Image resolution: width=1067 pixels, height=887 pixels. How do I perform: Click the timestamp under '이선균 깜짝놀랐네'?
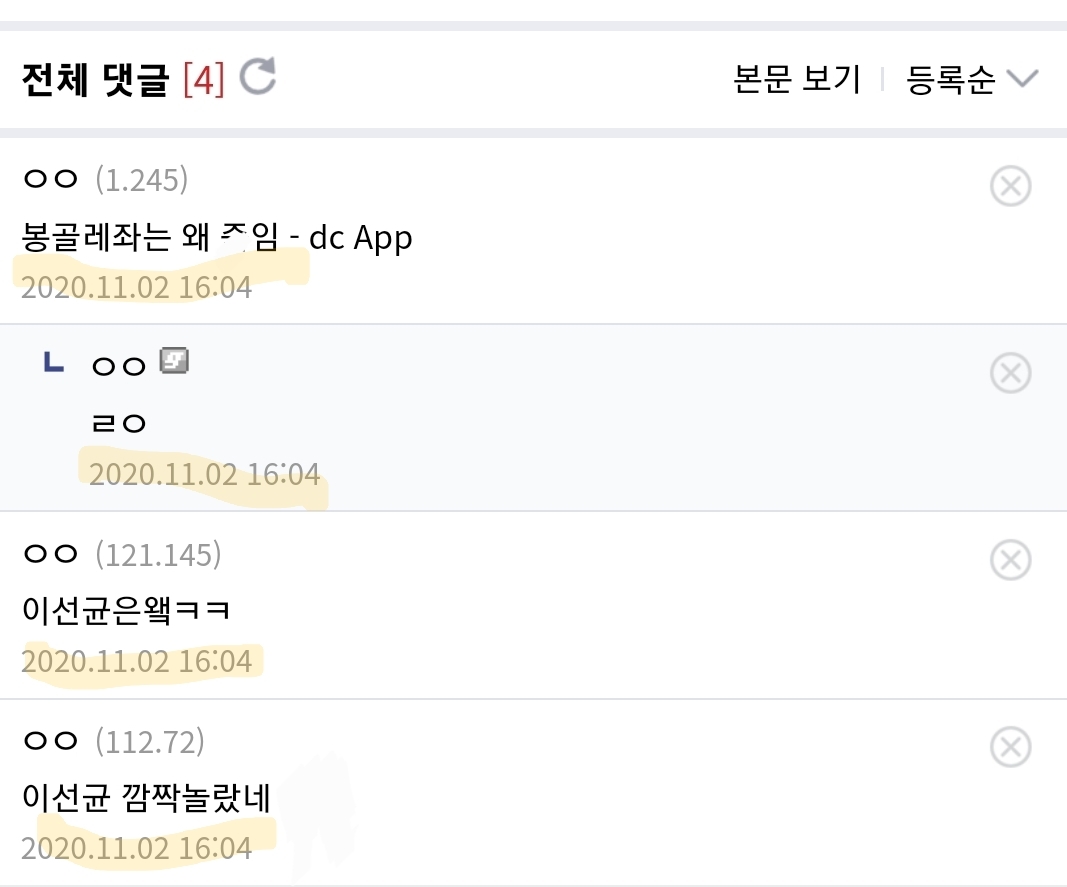coord(136,849)
